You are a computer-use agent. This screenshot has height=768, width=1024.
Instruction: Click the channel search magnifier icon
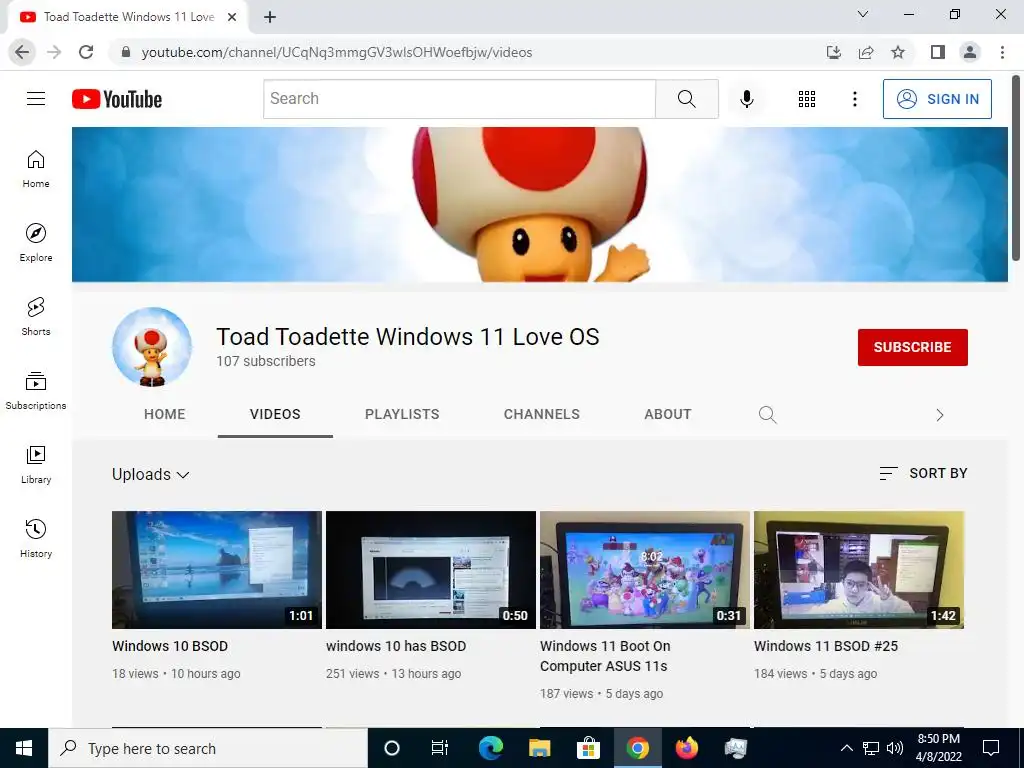[x=767, y=415]
